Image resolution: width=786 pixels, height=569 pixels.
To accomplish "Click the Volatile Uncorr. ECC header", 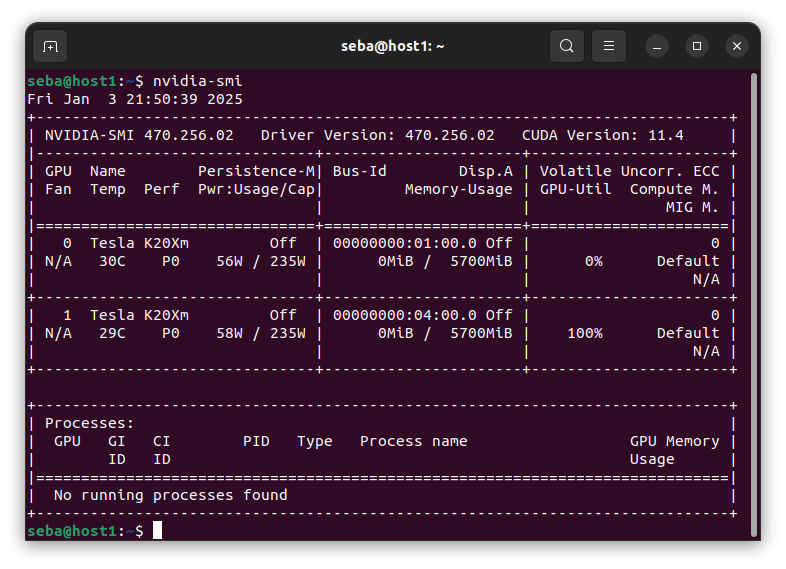I will (630, 171).
